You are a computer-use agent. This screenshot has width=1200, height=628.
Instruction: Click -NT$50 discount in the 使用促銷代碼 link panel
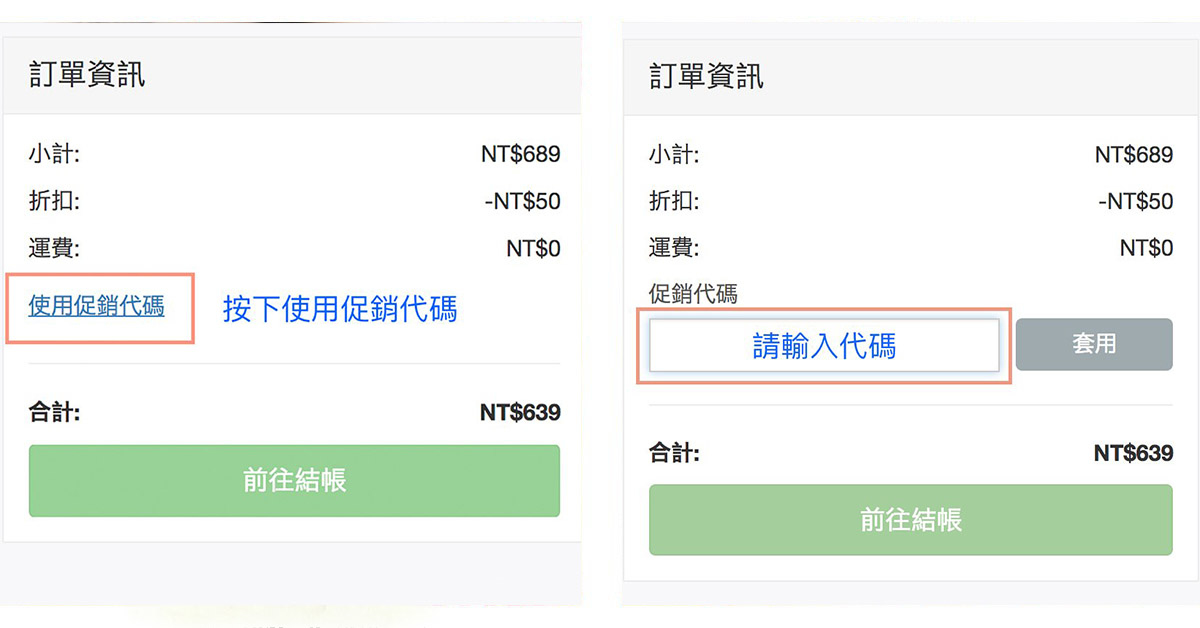(522, 201)
